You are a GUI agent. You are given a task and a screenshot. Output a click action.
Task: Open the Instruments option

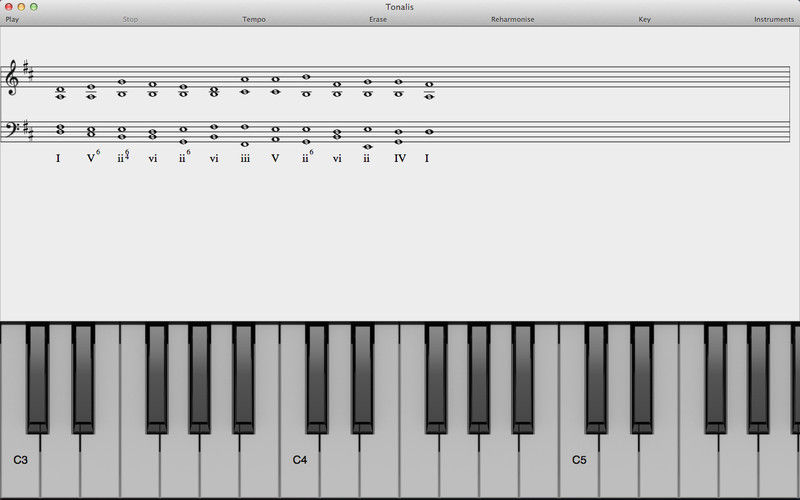[x=774, y=19]
